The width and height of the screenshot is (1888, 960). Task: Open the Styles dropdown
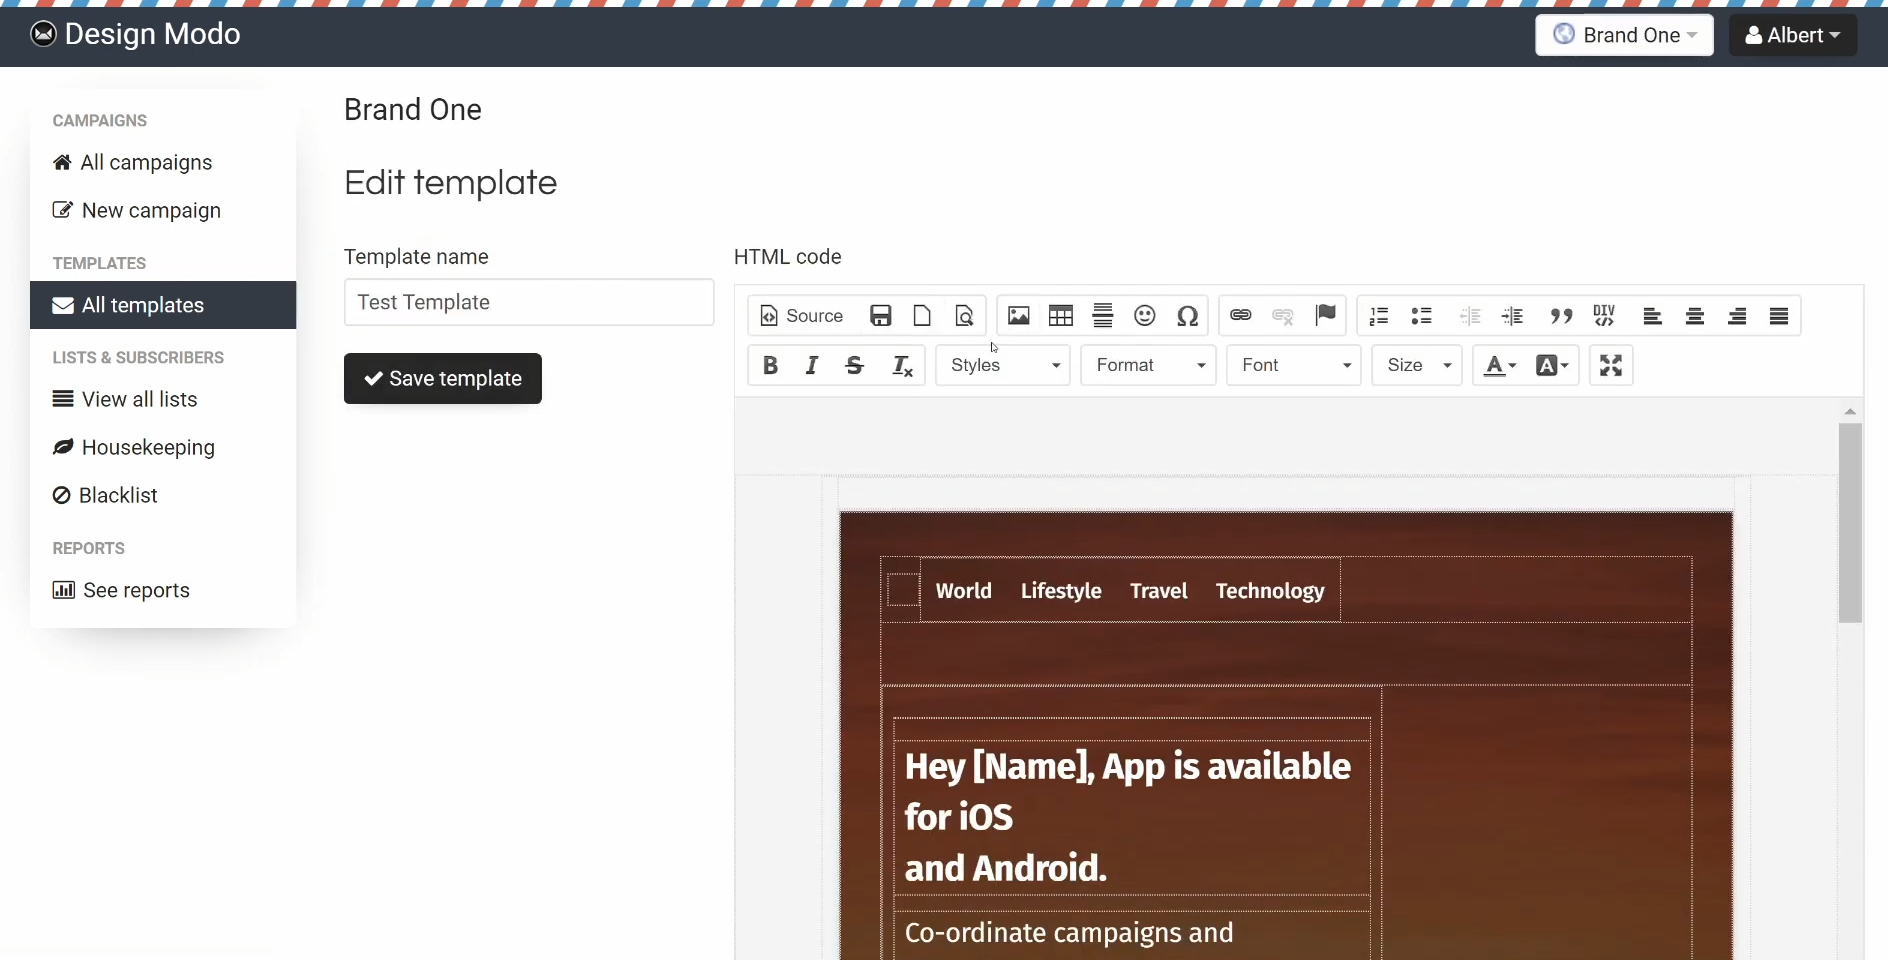pyautogui.click(x=1003, y=365)
